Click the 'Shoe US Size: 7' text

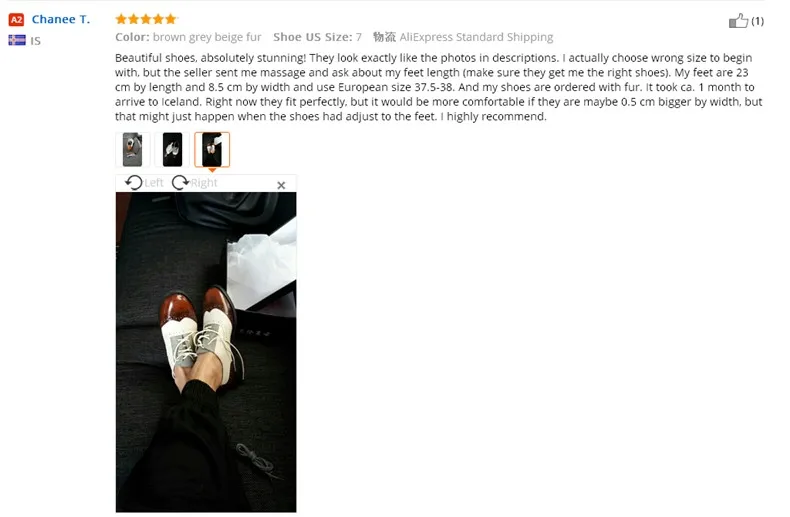[x=317, y=37]
